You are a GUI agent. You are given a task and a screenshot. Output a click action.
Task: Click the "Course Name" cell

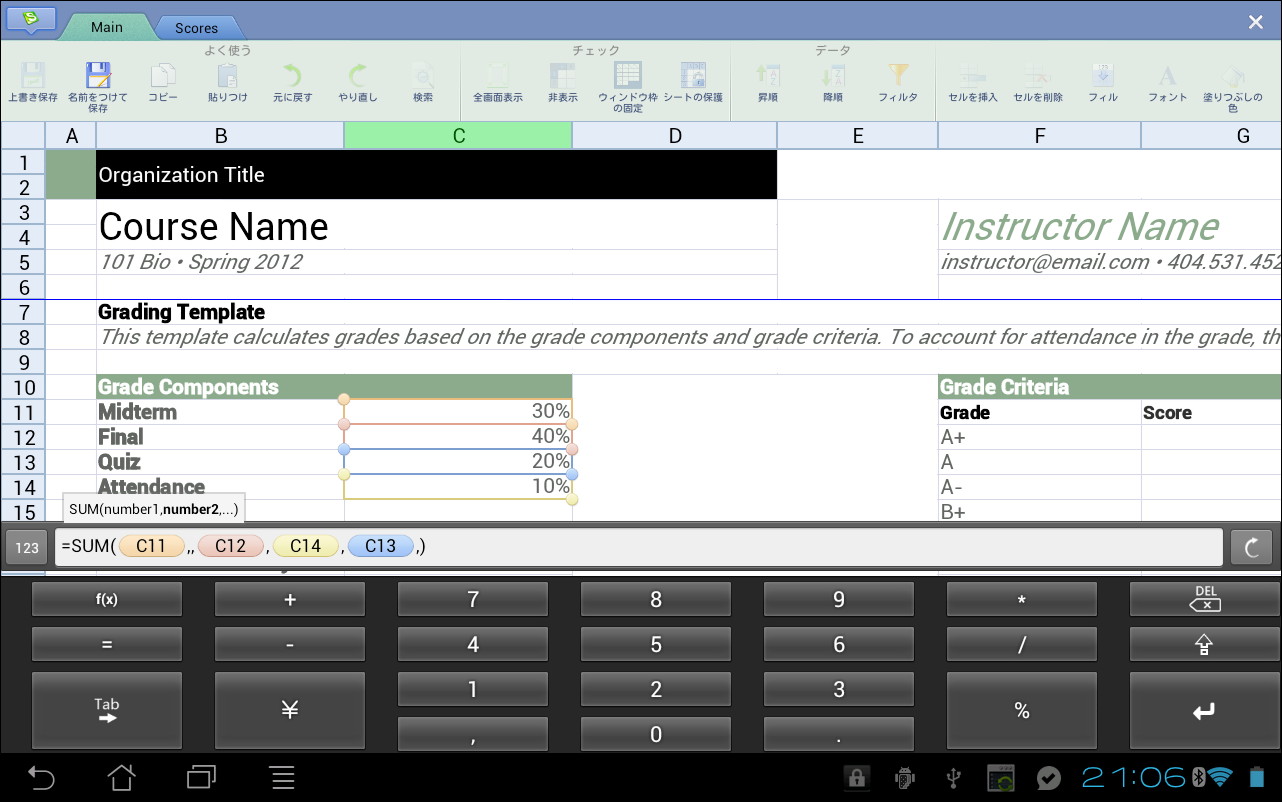tap(436, 225)
